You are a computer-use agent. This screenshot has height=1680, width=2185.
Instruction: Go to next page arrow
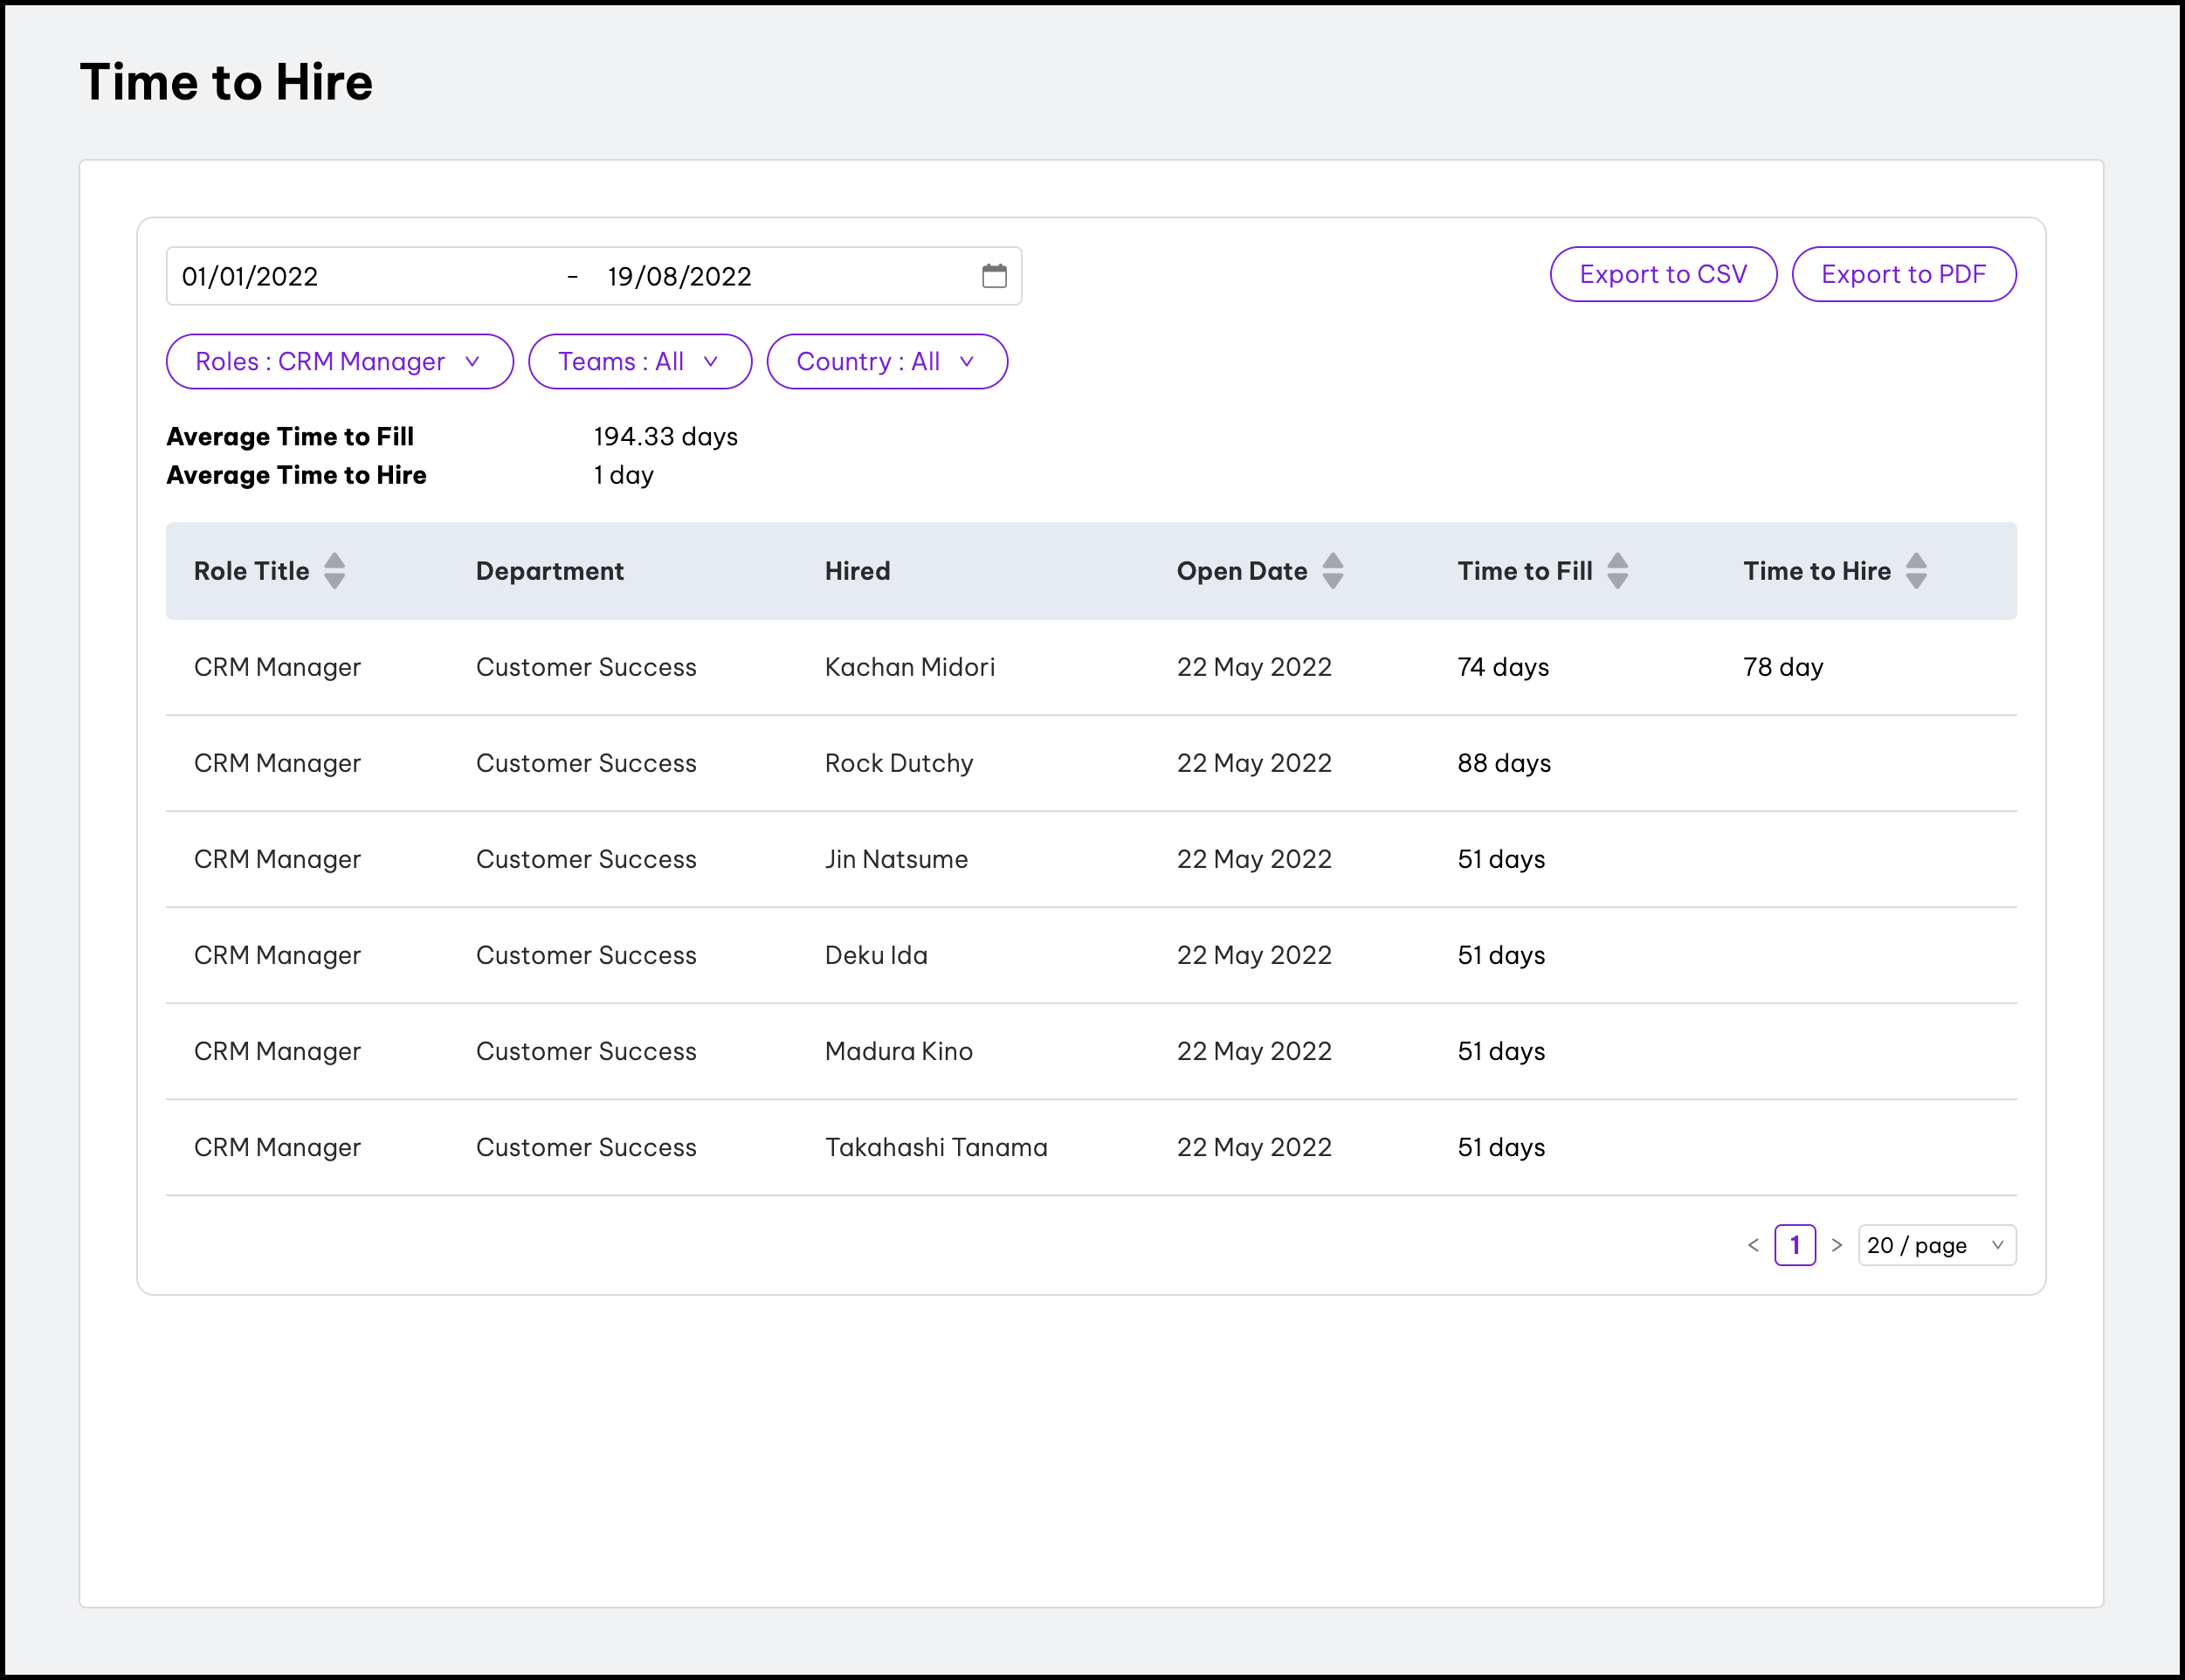[1836, 1245]
